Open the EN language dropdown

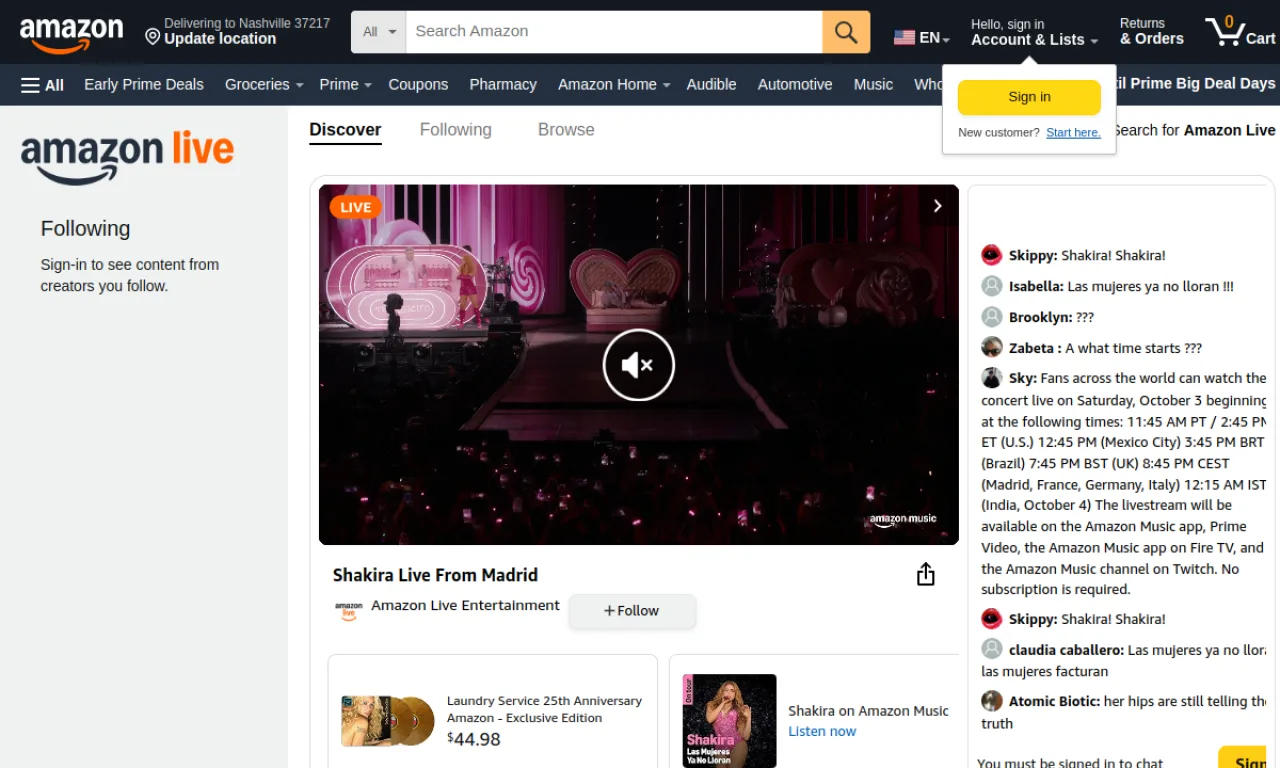(921, 38)
